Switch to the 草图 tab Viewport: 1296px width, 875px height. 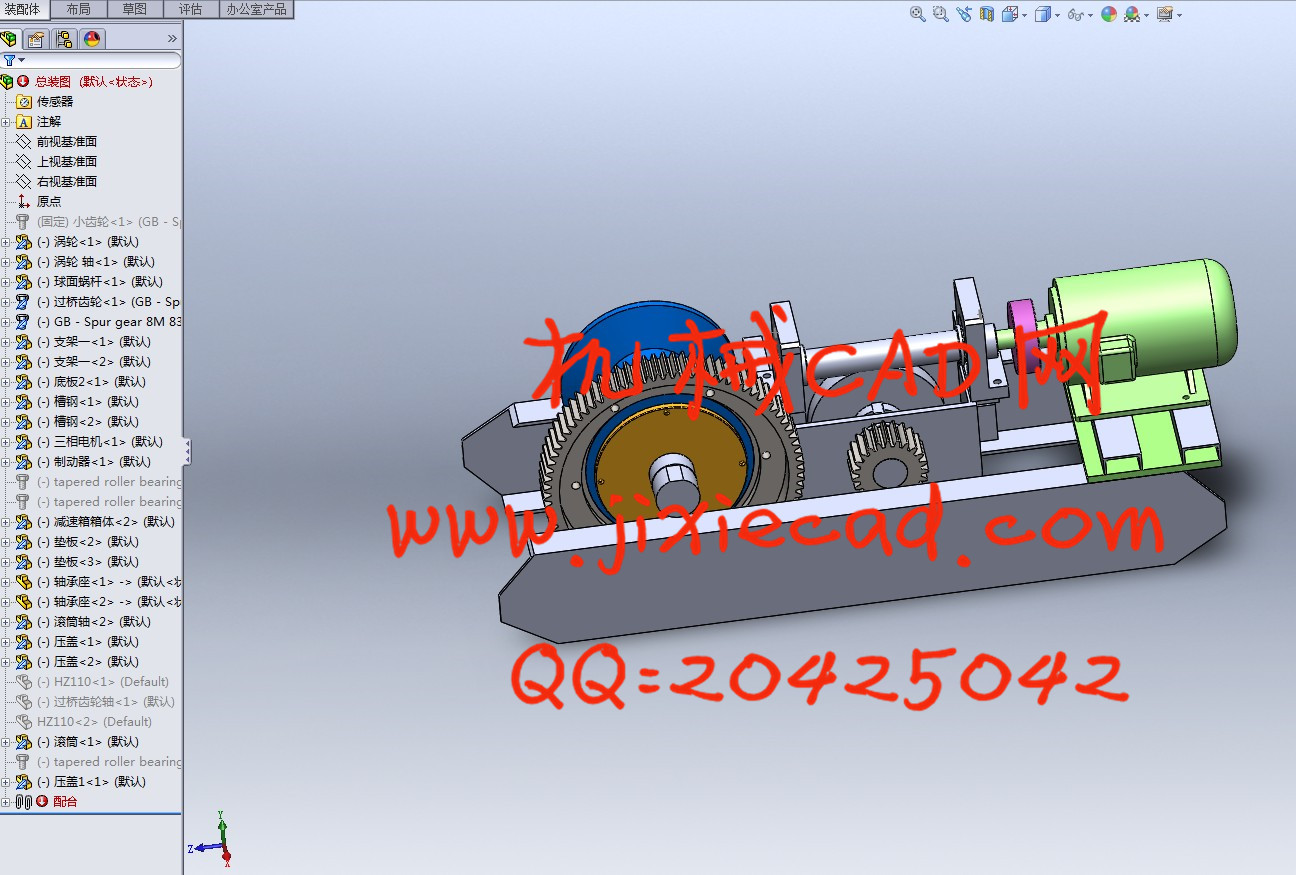(x=134, y=9)
